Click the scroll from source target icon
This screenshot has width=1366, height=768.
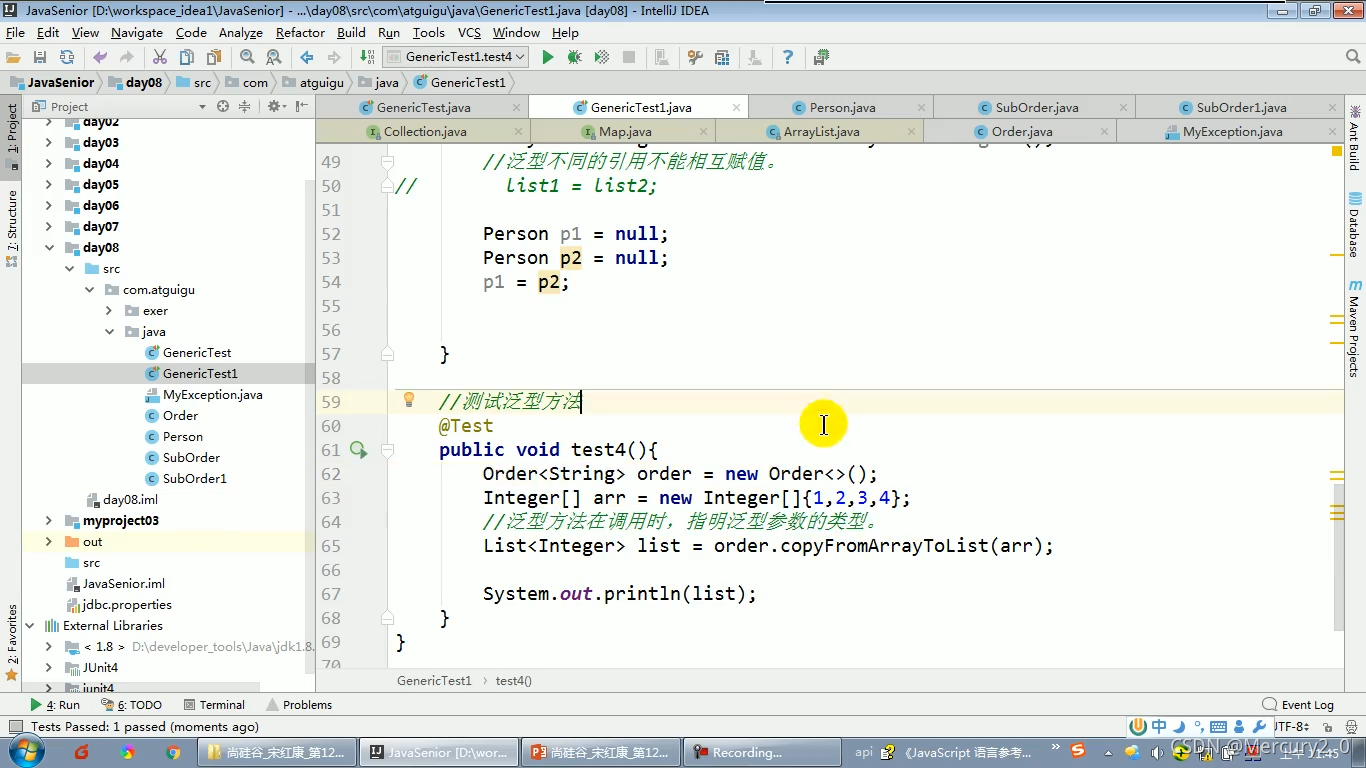(x=223, y=106)
